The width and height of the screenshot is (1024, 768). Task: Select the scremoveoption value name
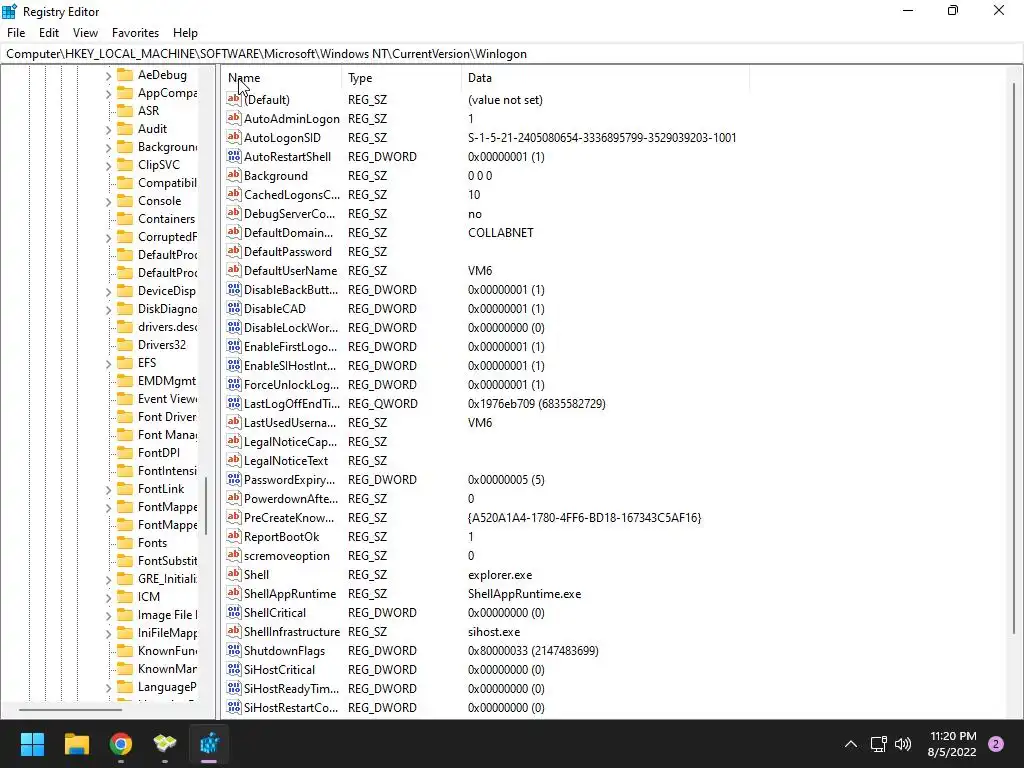click(x=286, y=555)
